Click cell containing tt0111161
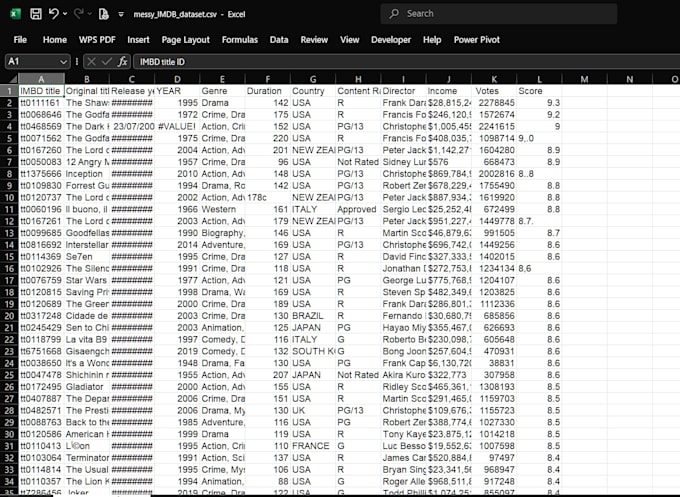The height and width of the screenshot is (497, 680). (x=41, y=103)
